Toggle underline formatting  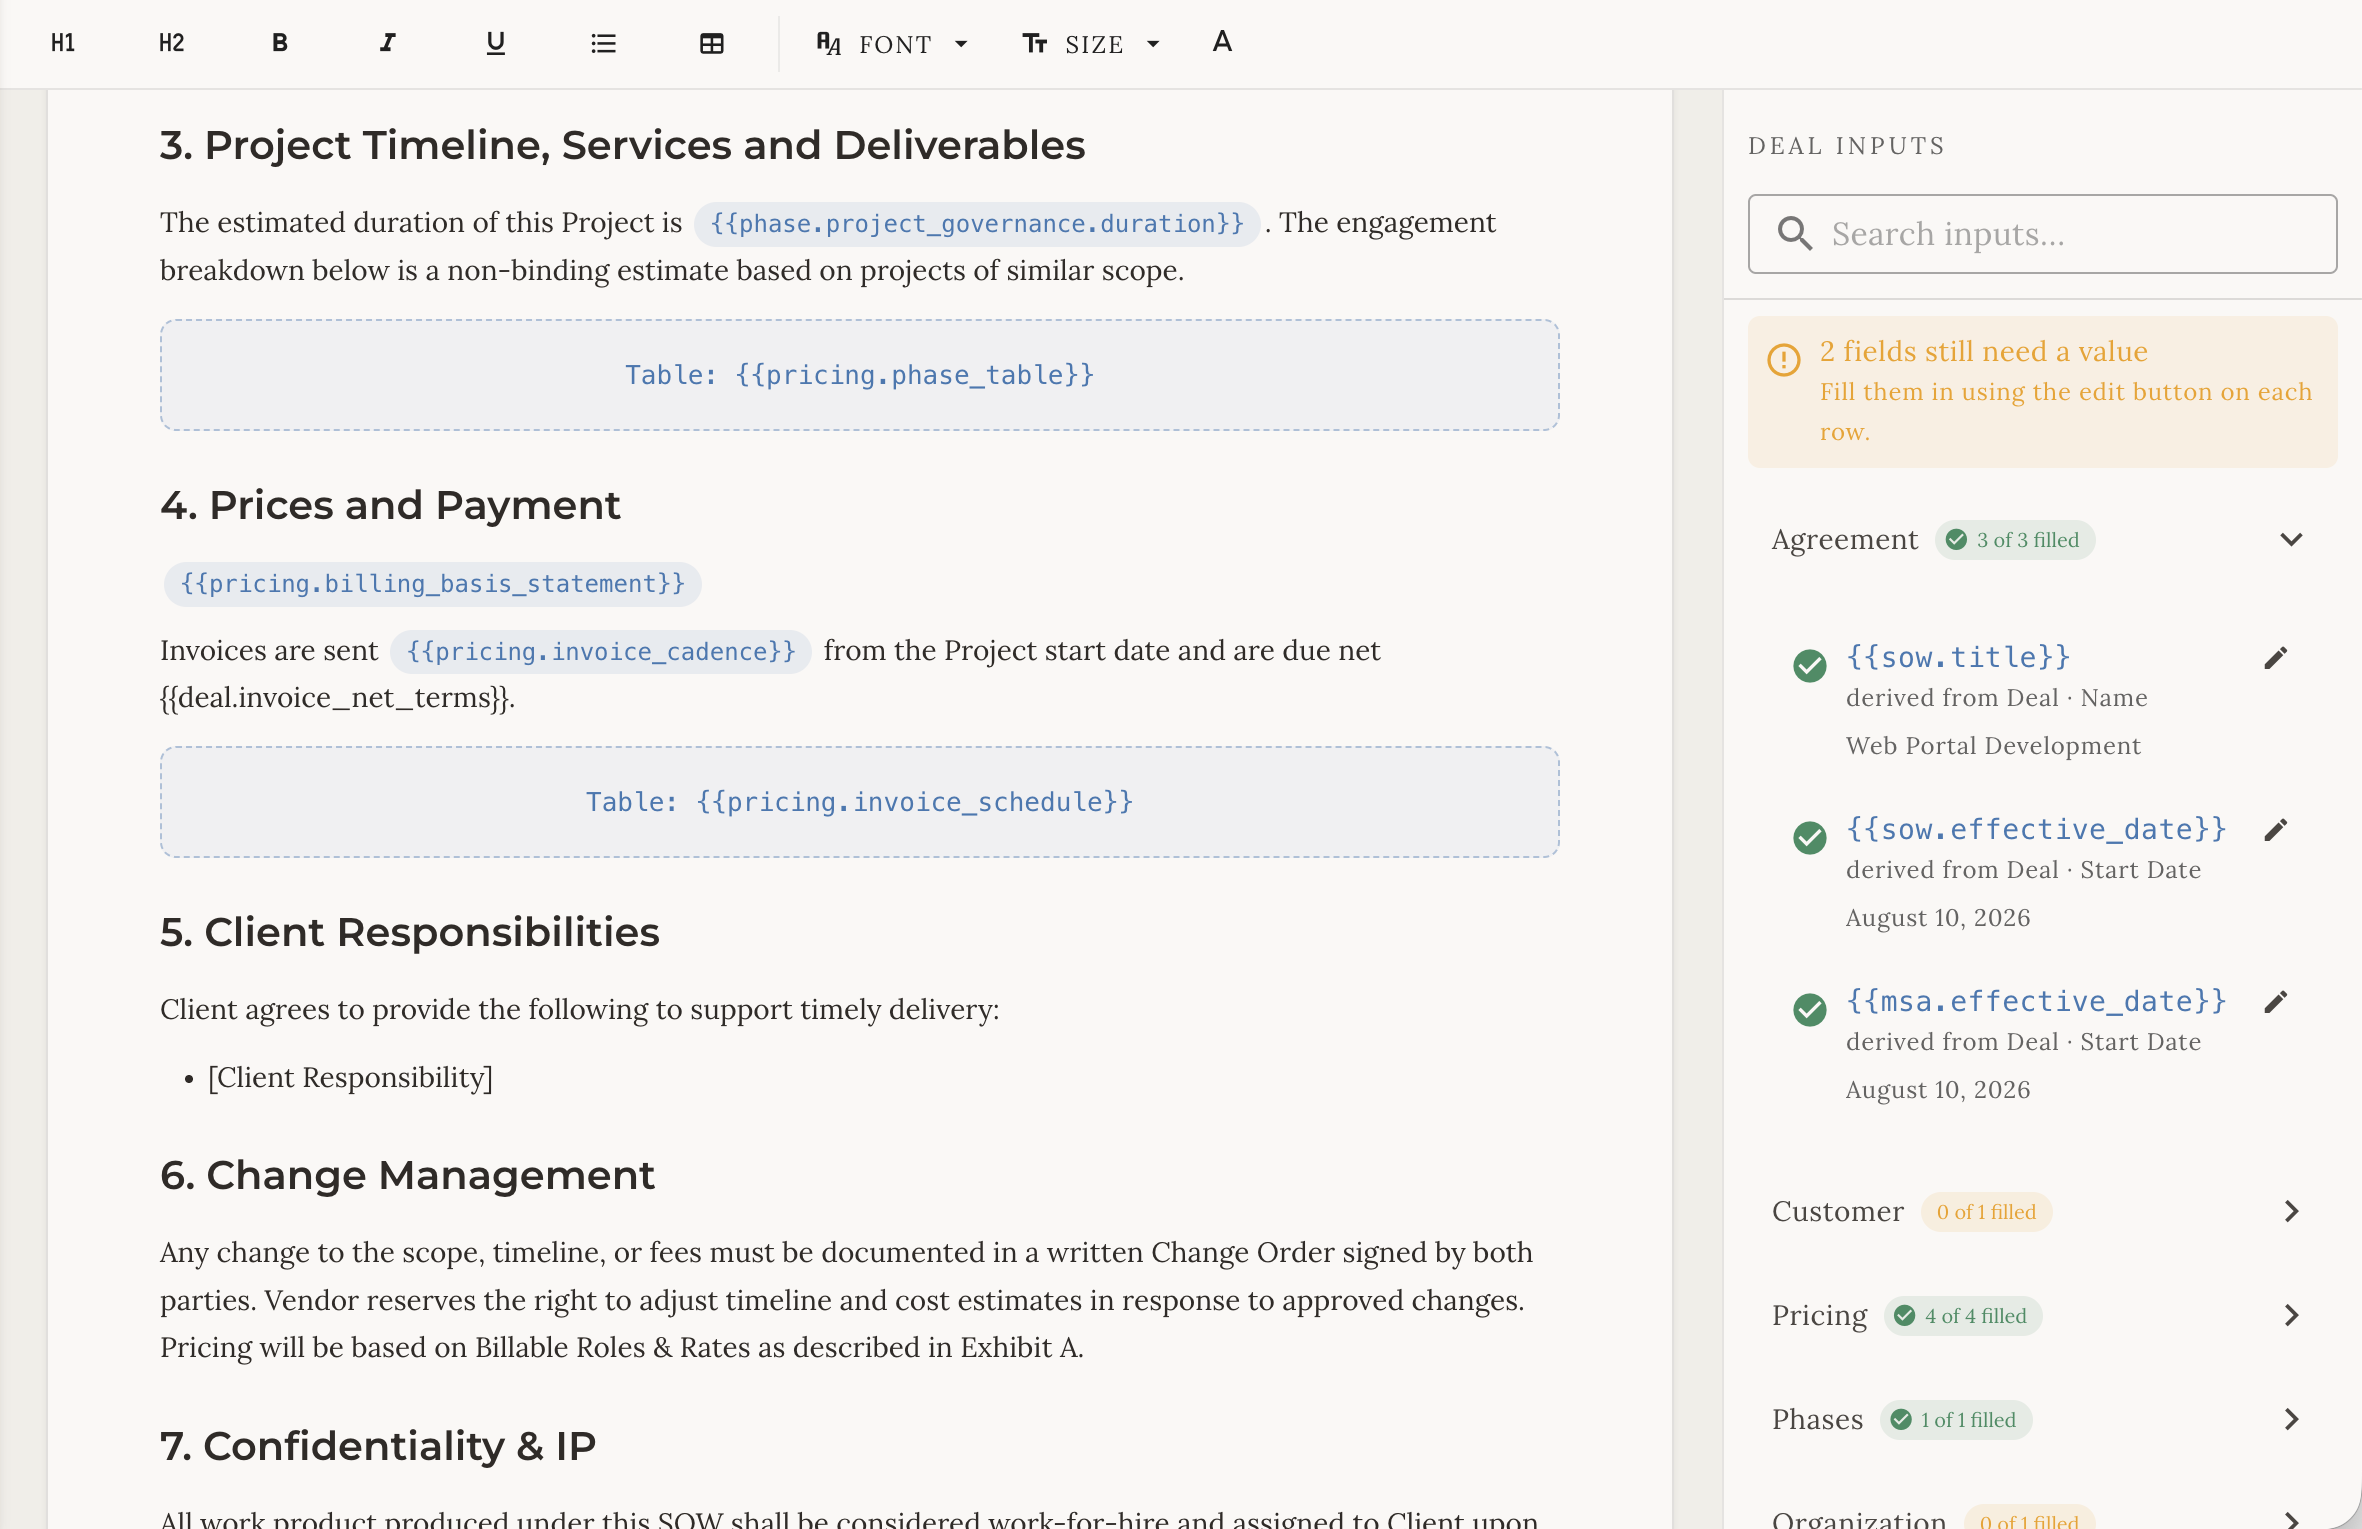[495, 43]
